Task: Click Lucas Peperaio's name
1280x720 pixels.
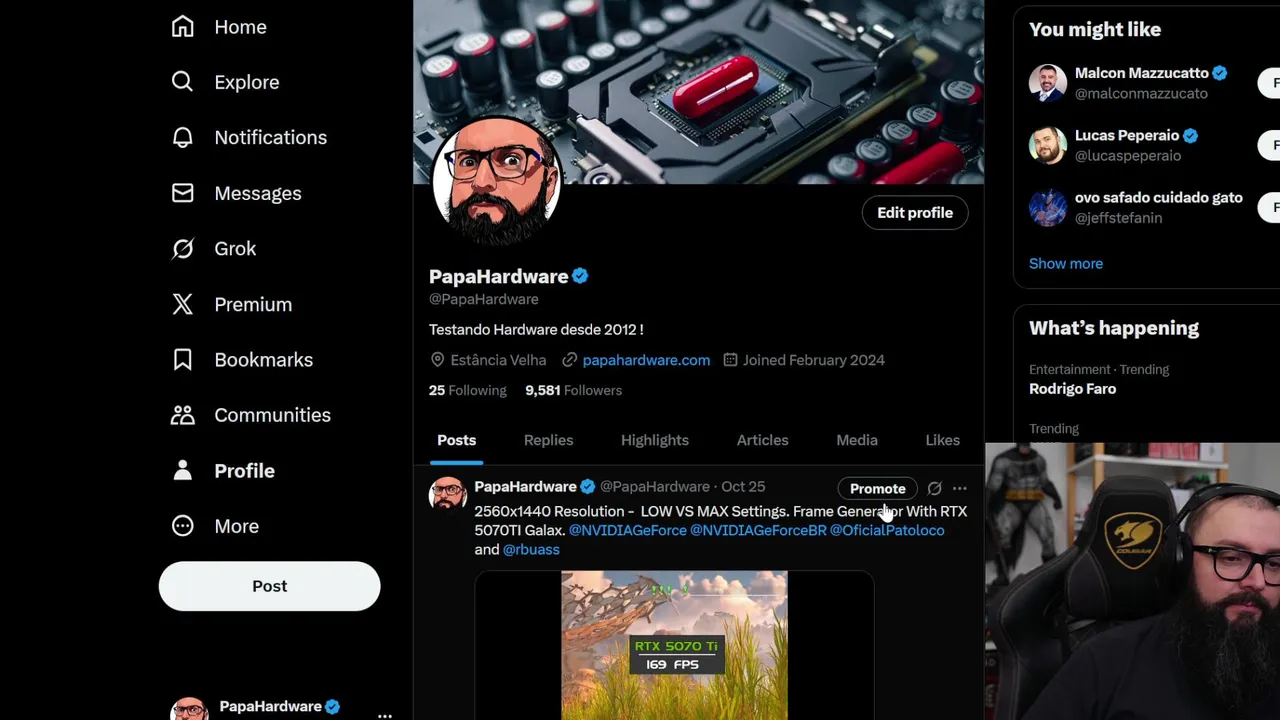Action: [1127, 135]
